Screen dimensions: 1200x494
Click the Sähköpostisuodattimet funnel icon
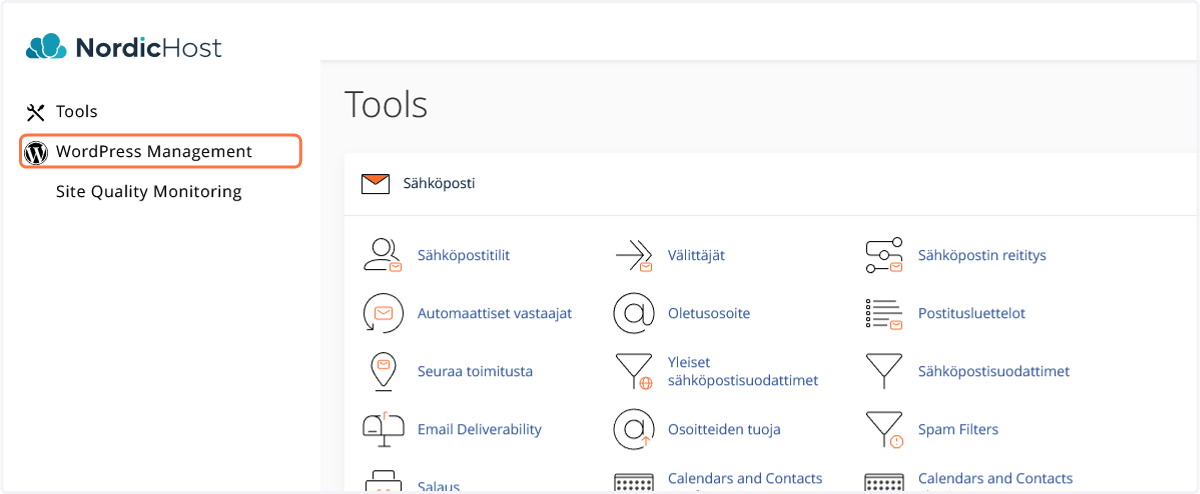pos(883,371)
